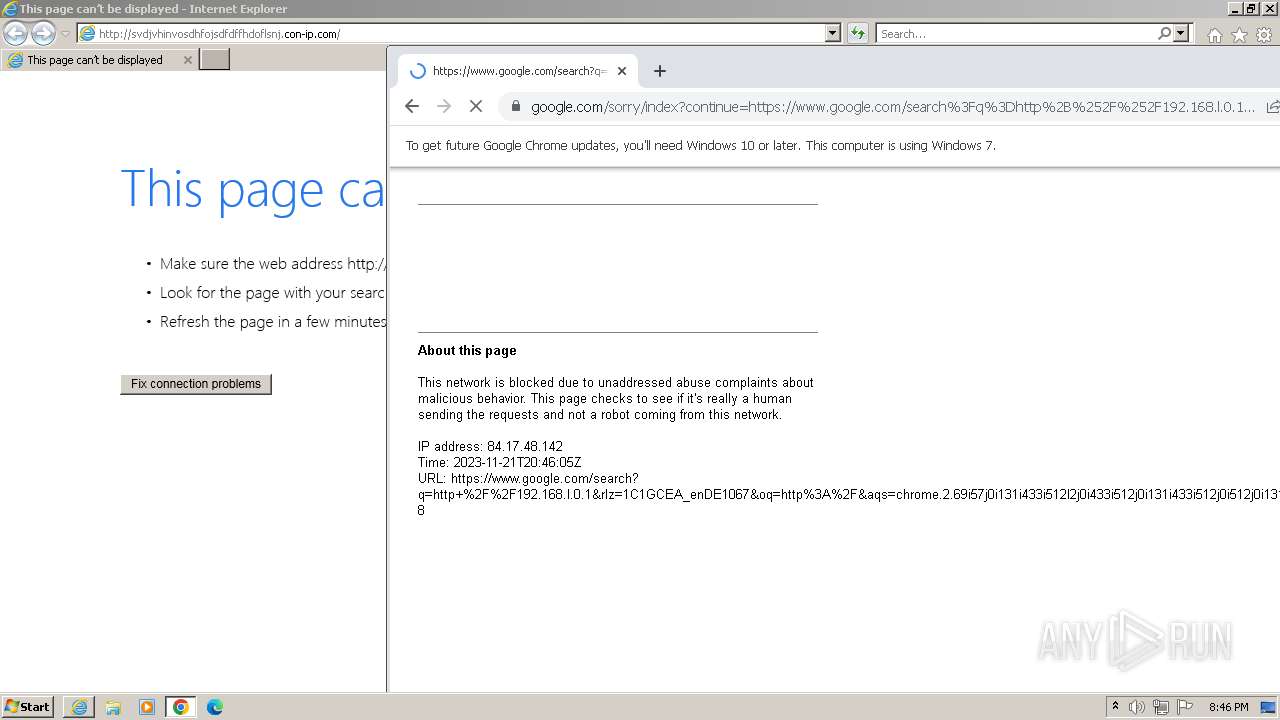
Task: Show hidden tray icons arrow
Action: [x=1115, y=707]
